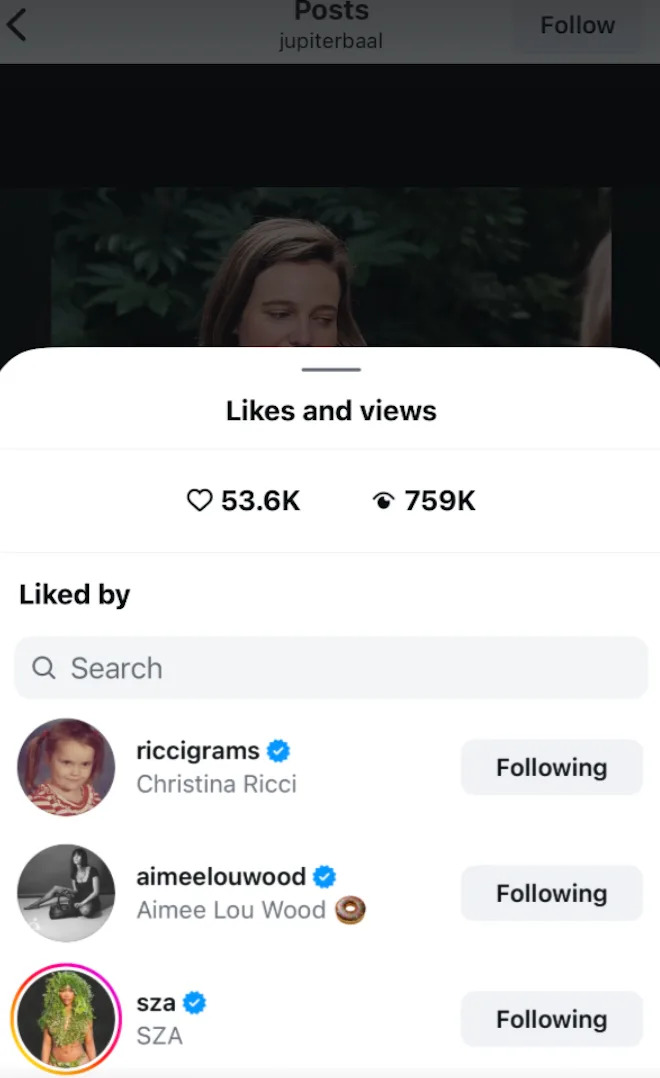Screen dimensions: 660x1078
Task: Toggle Following for aimeelouwood
Action: tap(551, 893)
